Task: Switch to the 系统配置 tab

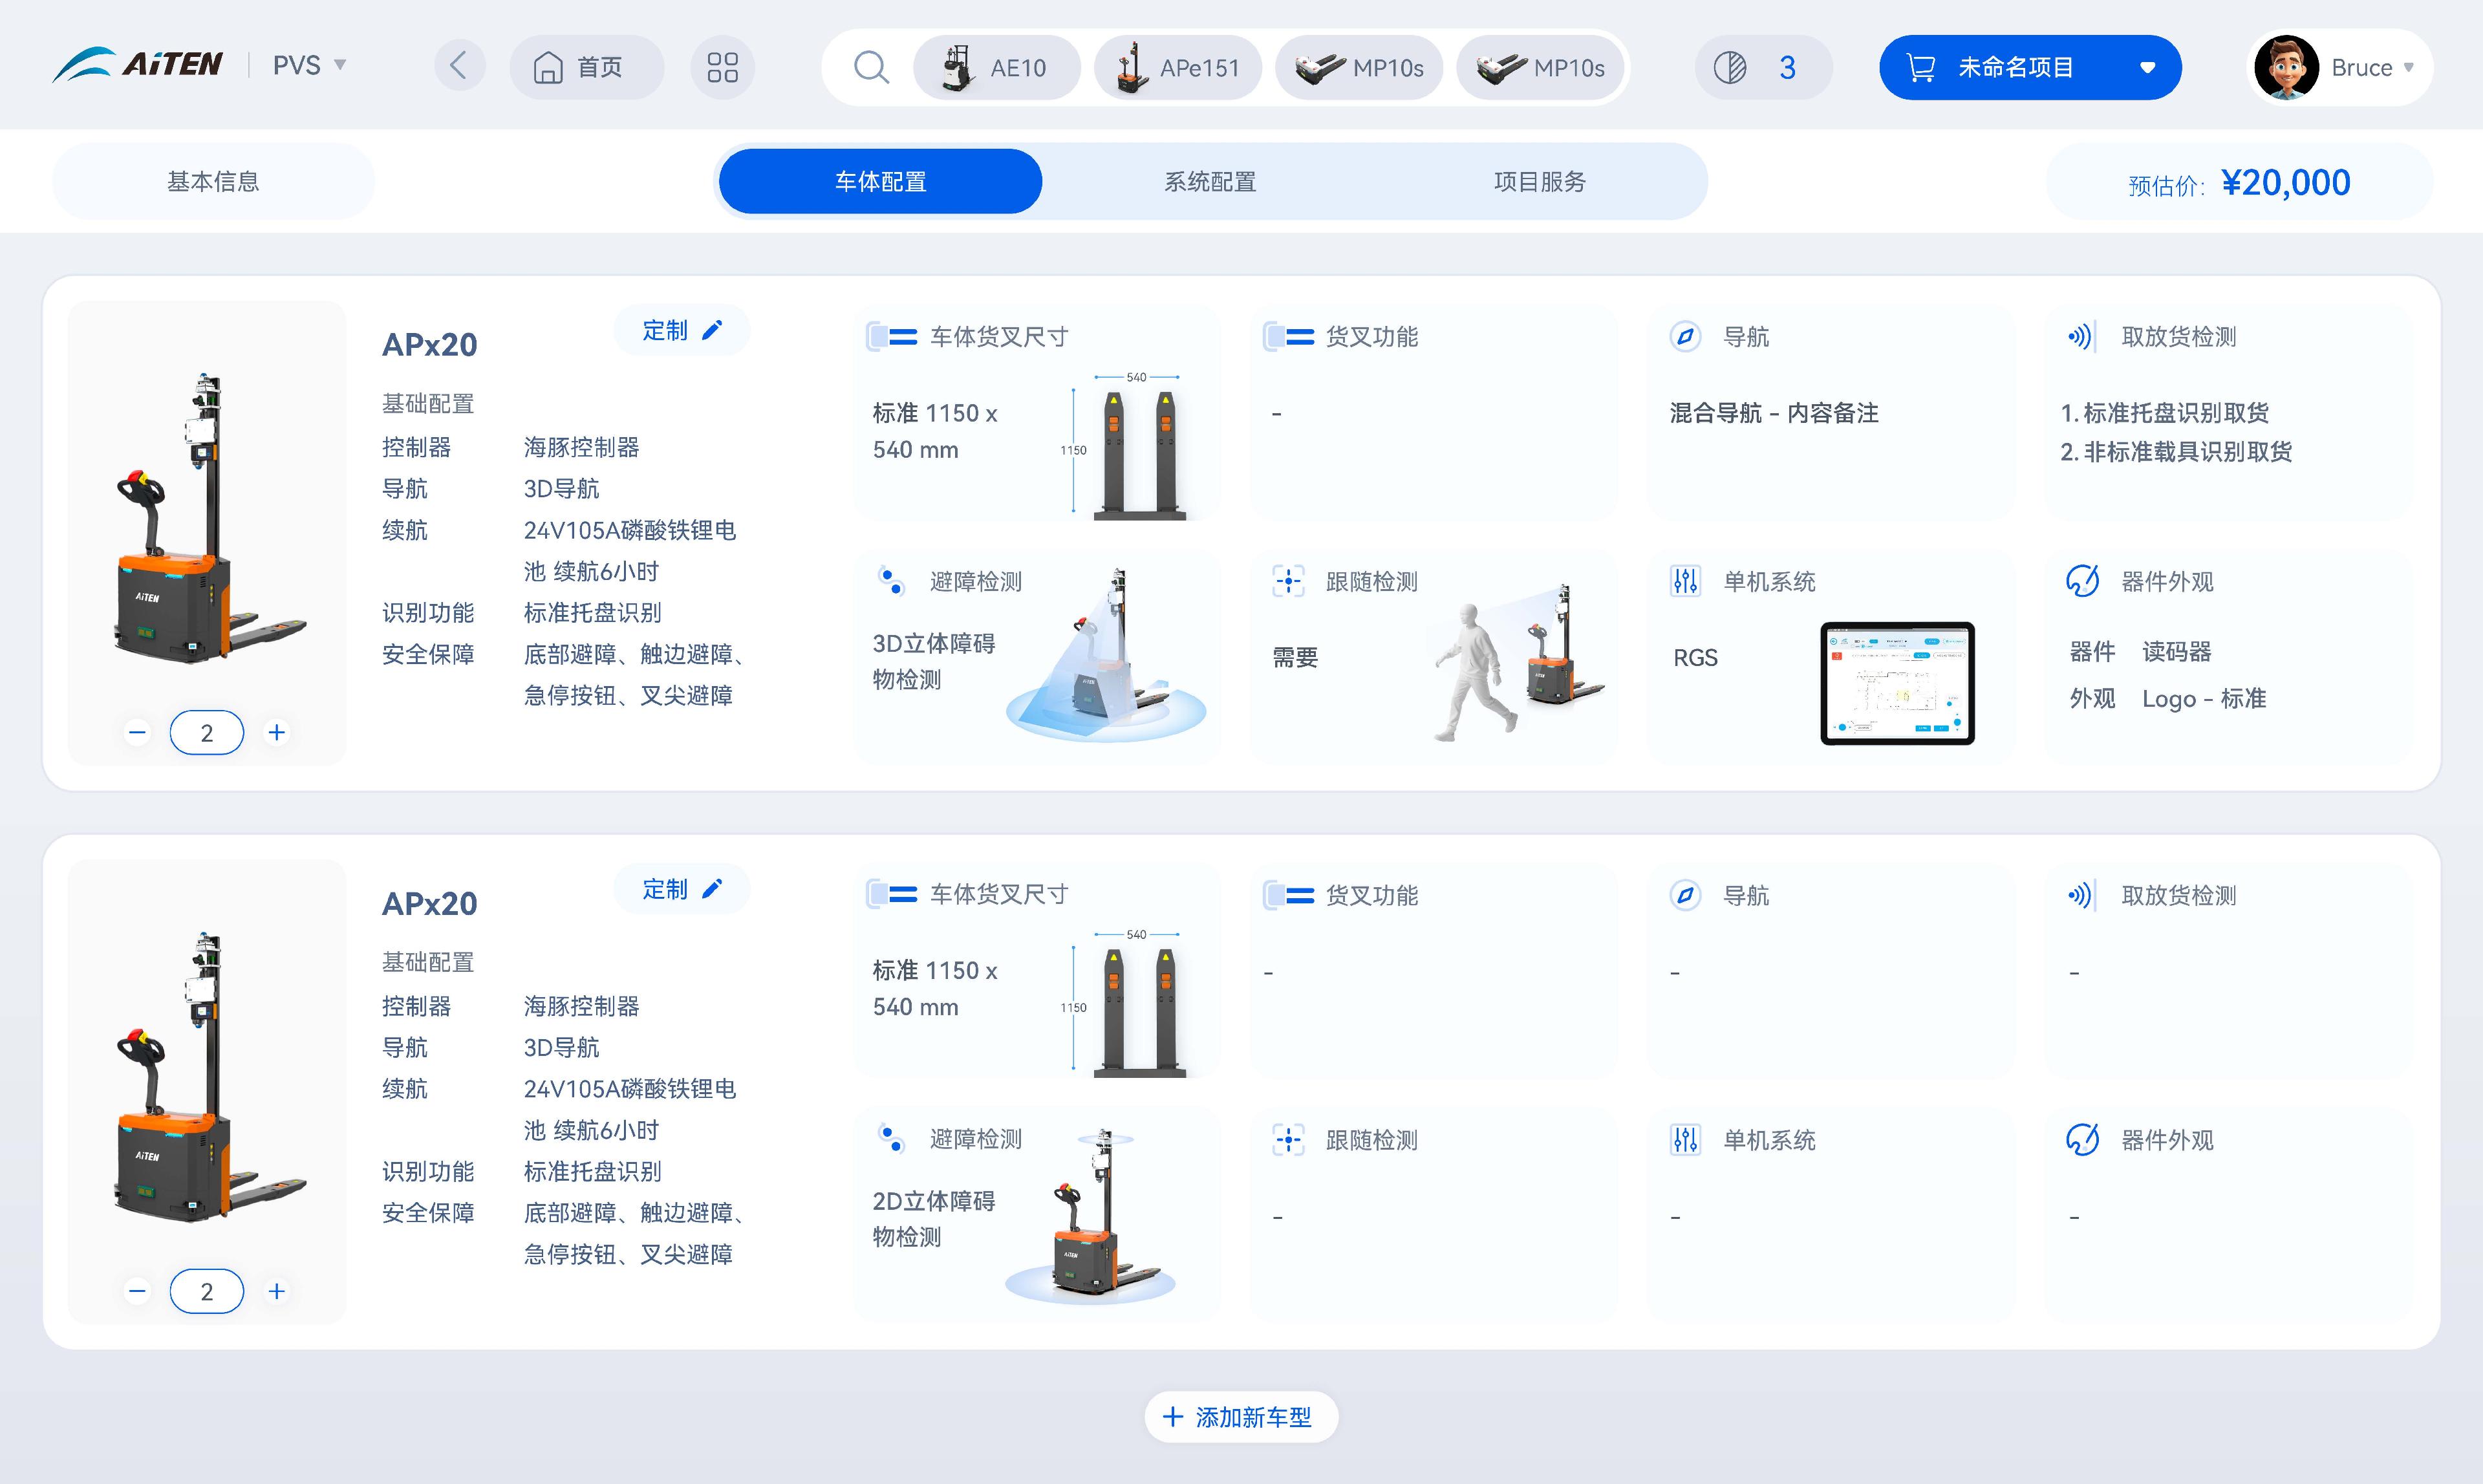Action: 1210,181
